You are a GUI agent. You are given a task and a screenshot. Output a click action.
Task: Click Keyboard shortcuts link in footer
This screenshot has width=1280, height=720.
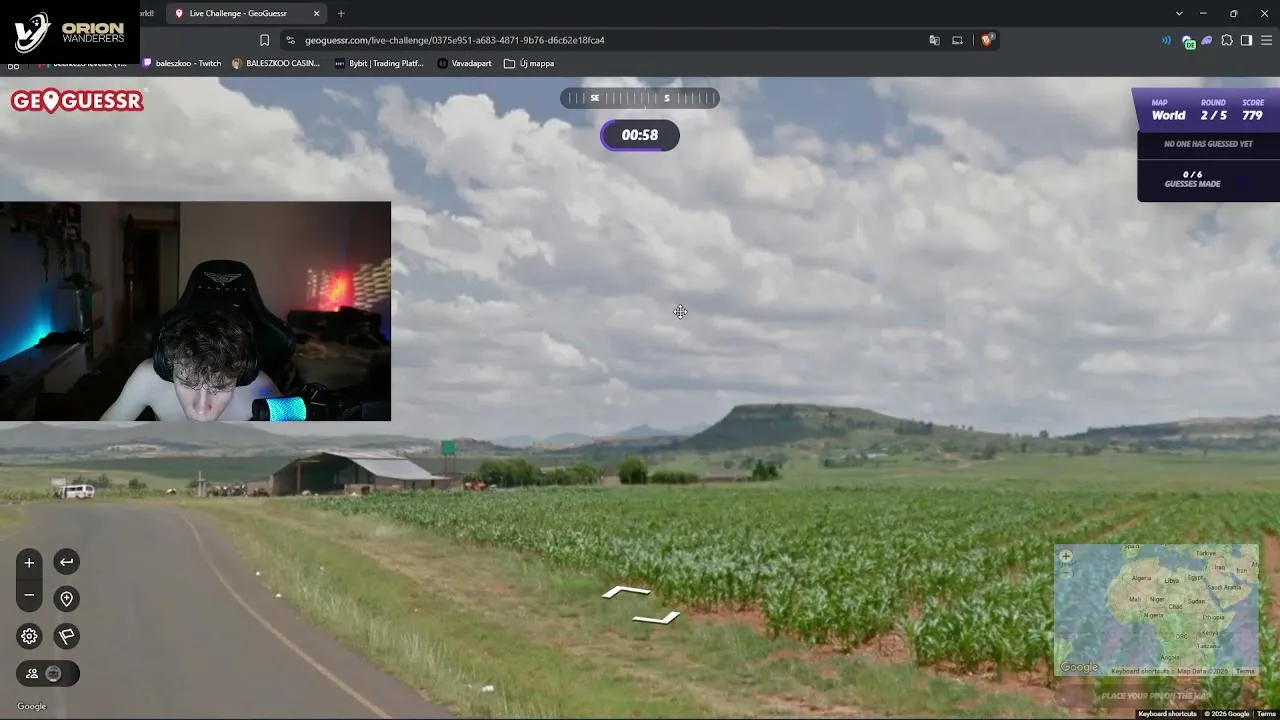click(1167, 714)
